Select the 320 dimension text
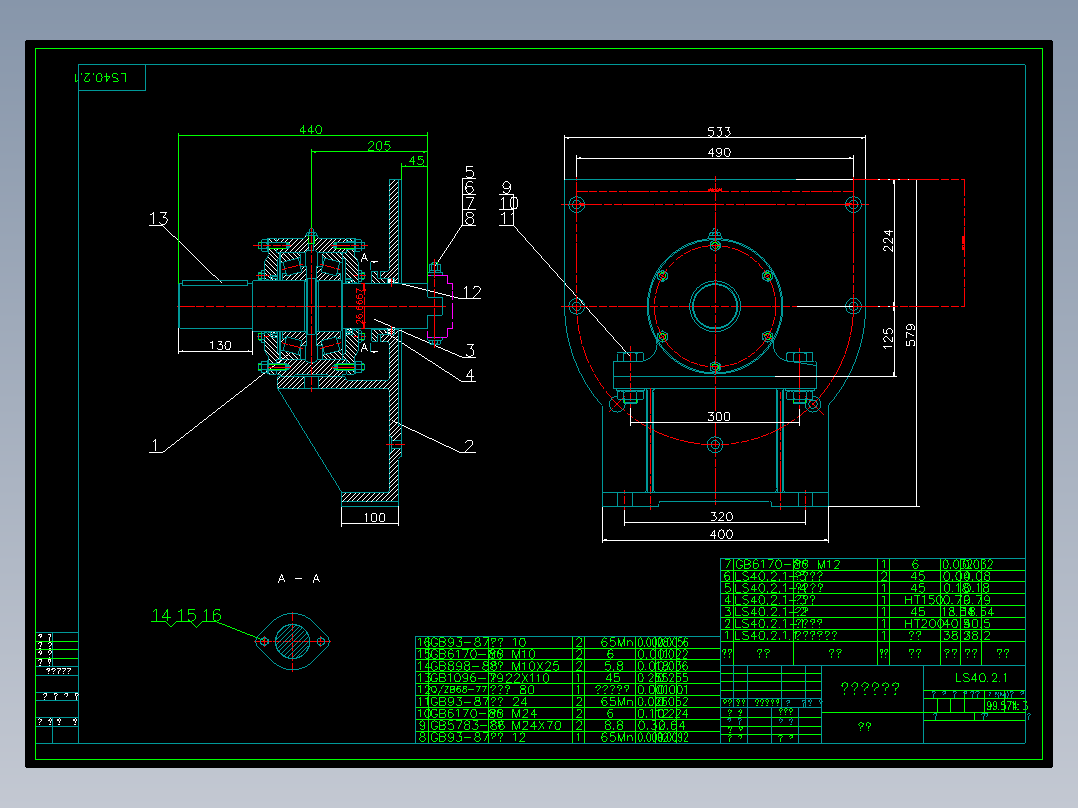This screenshot has height=808, width=1078. (x=721, y=516)
